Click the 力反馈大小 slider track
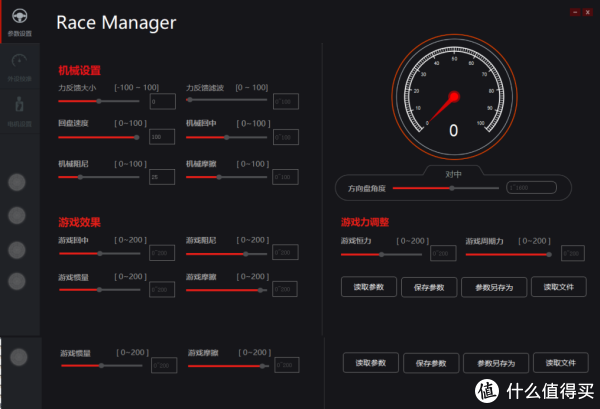 click(x=99, y=101)
